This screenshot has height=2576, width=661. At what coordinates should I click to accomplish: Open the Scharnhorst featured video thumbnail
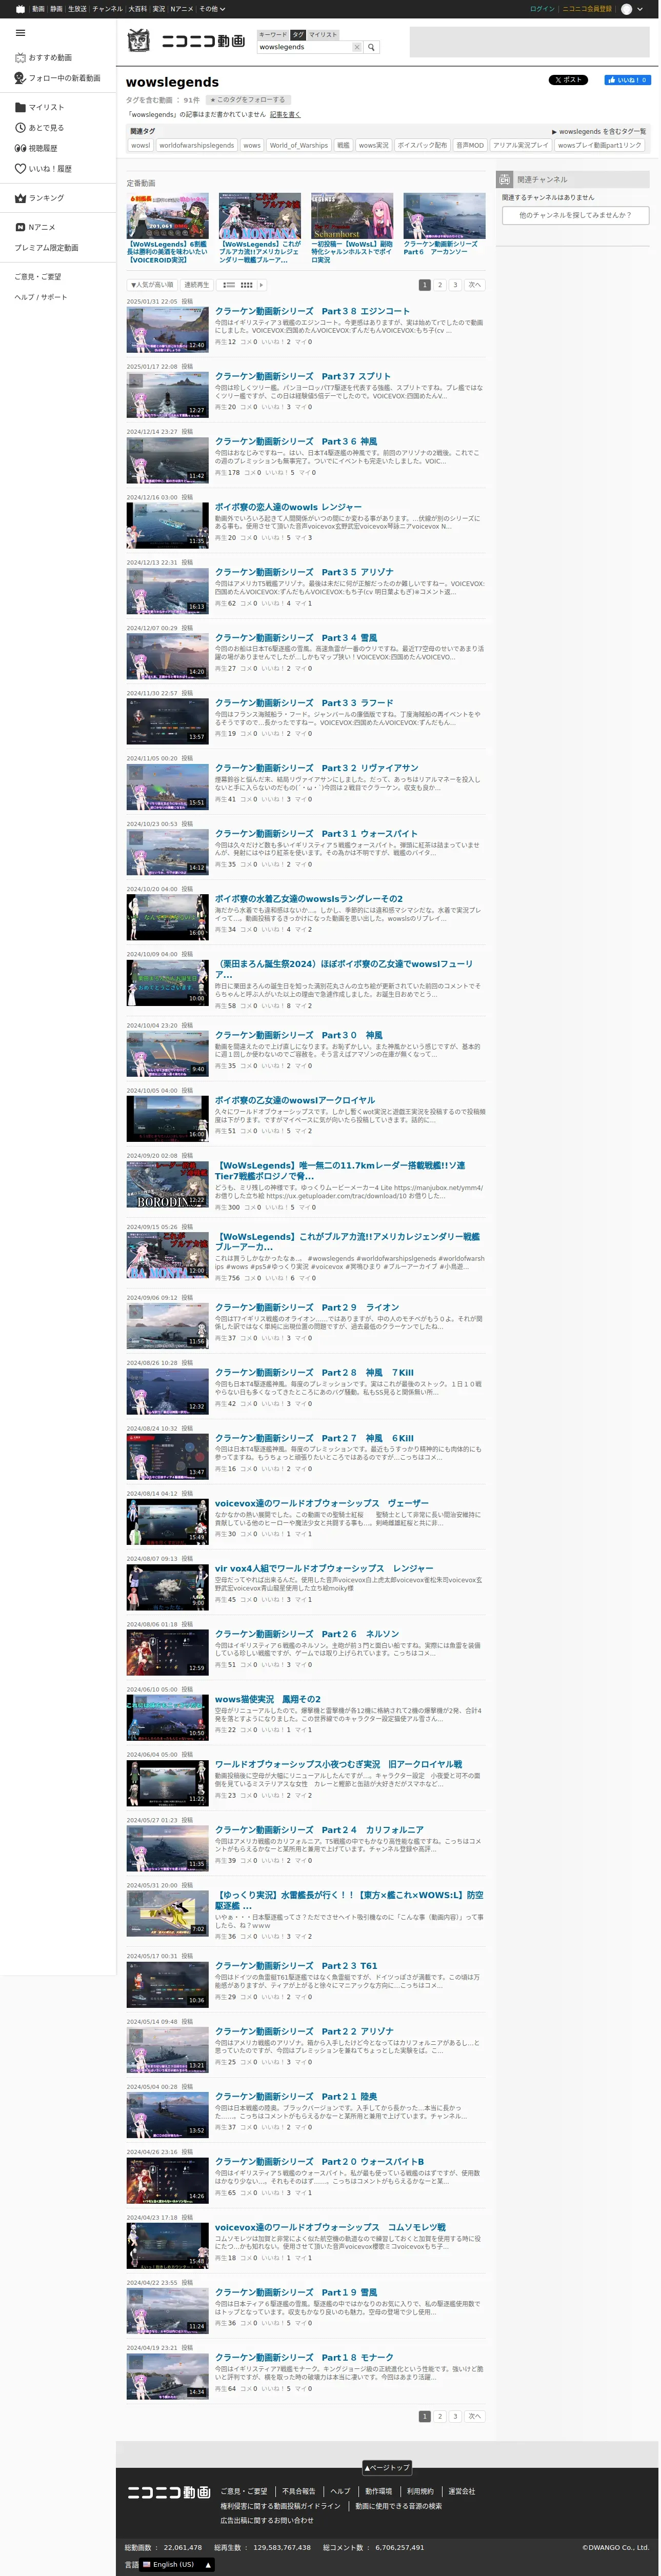point(352,215)
